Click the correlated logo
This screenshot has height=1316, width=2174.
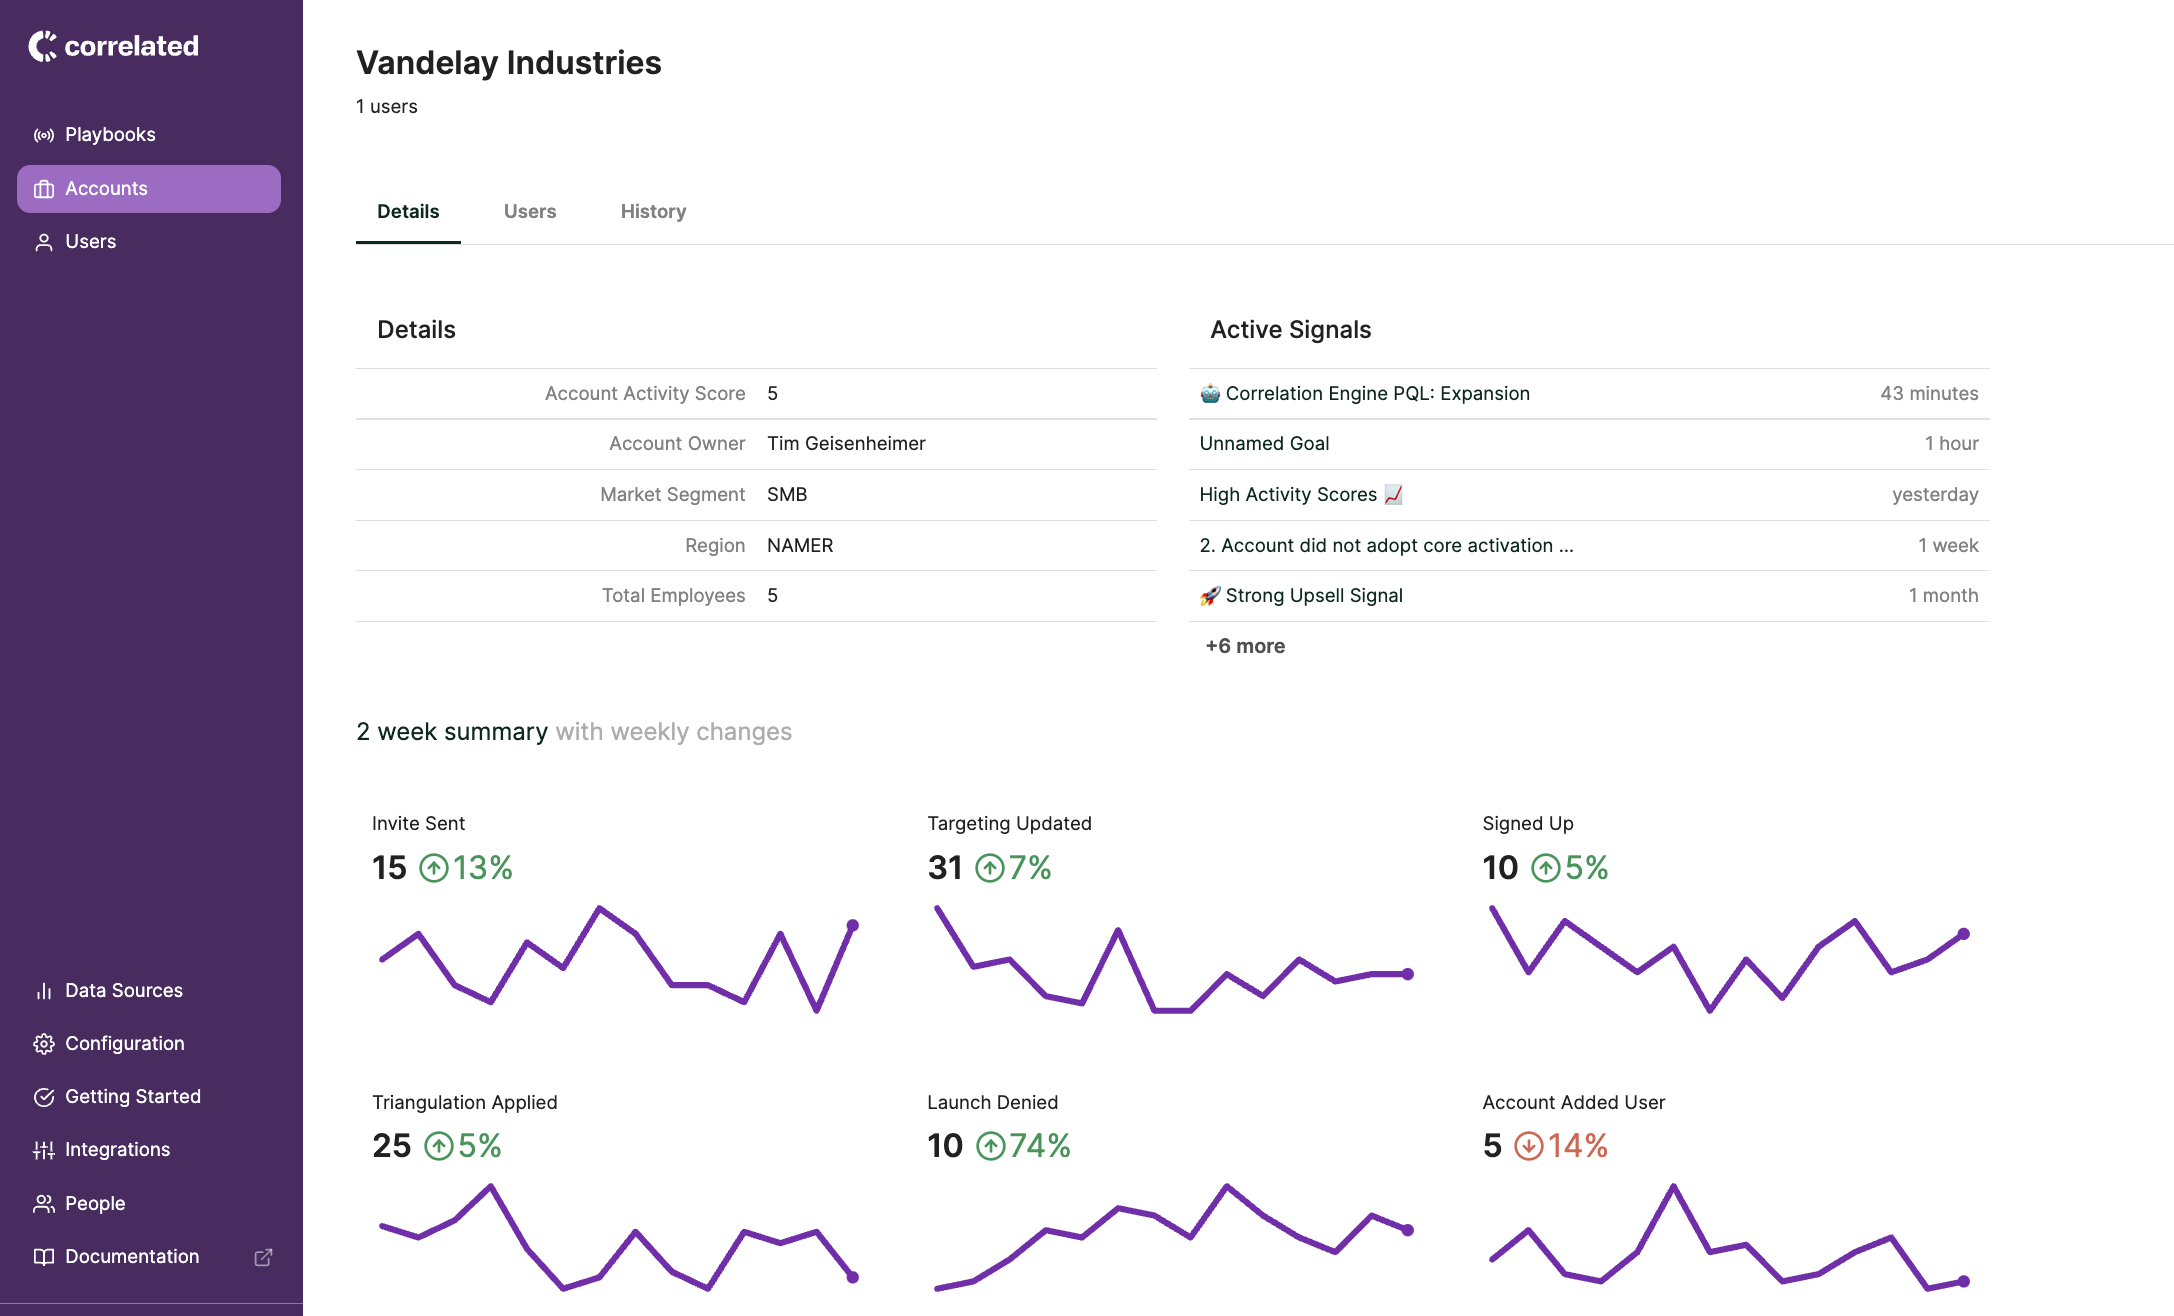pyautogui.click(x=114, y=46)
